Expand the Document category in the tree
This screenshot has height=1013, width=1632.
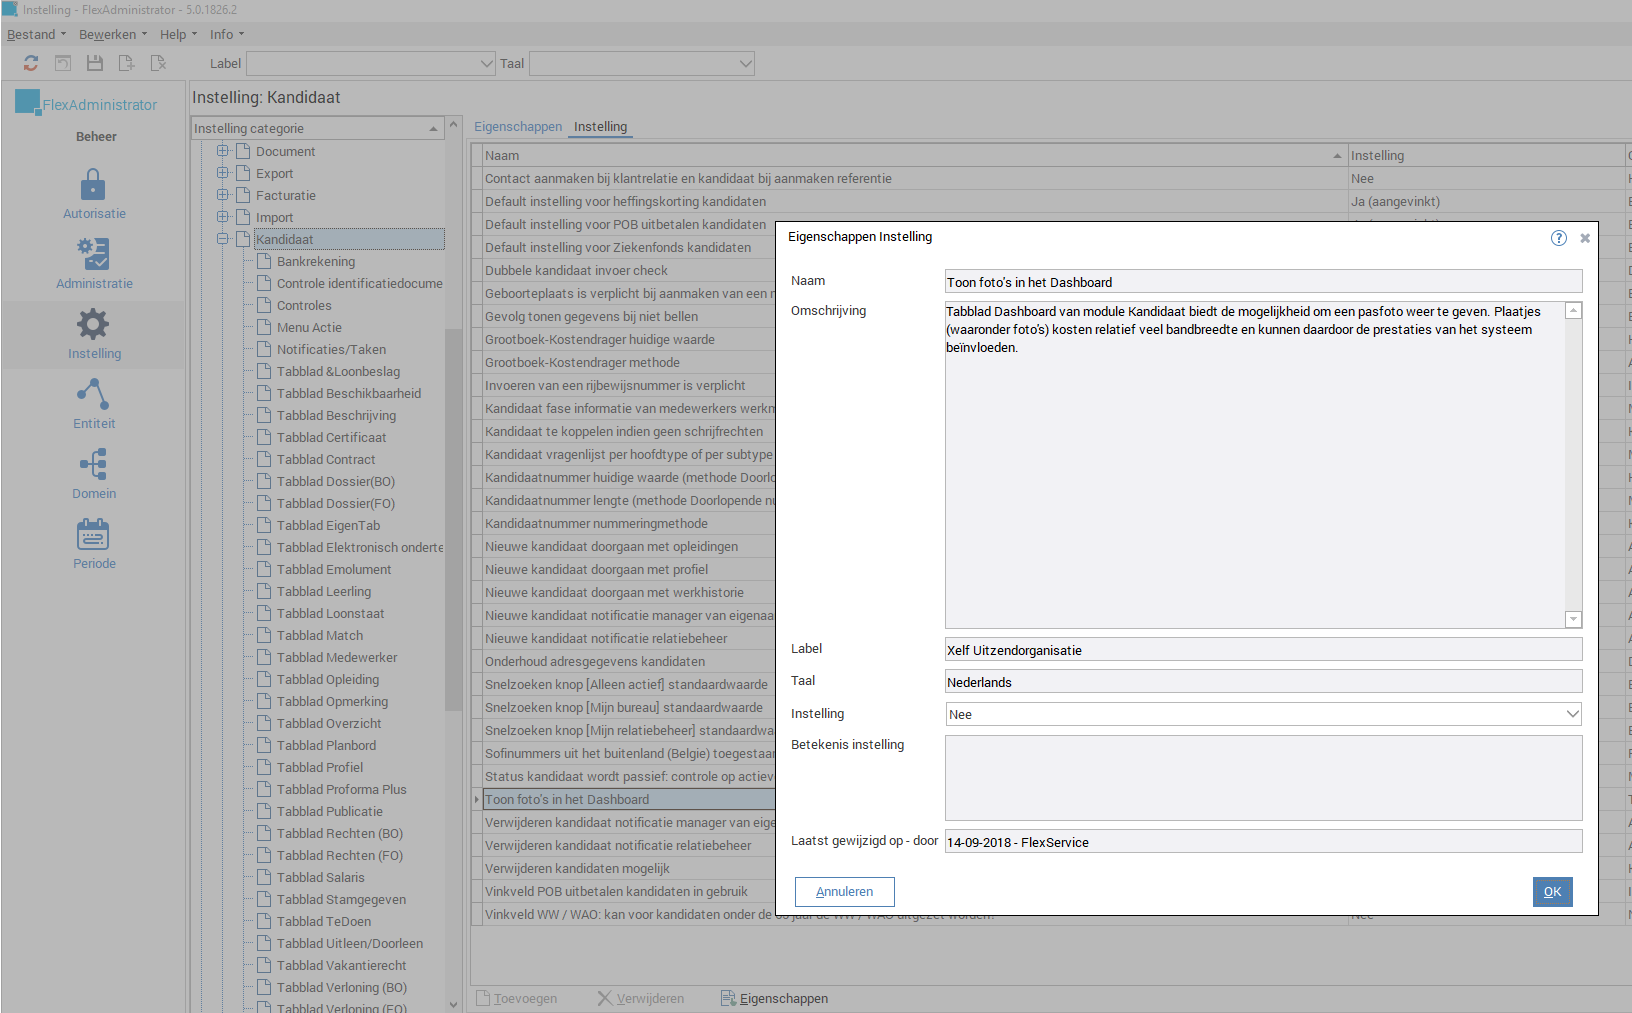(222, 151)
